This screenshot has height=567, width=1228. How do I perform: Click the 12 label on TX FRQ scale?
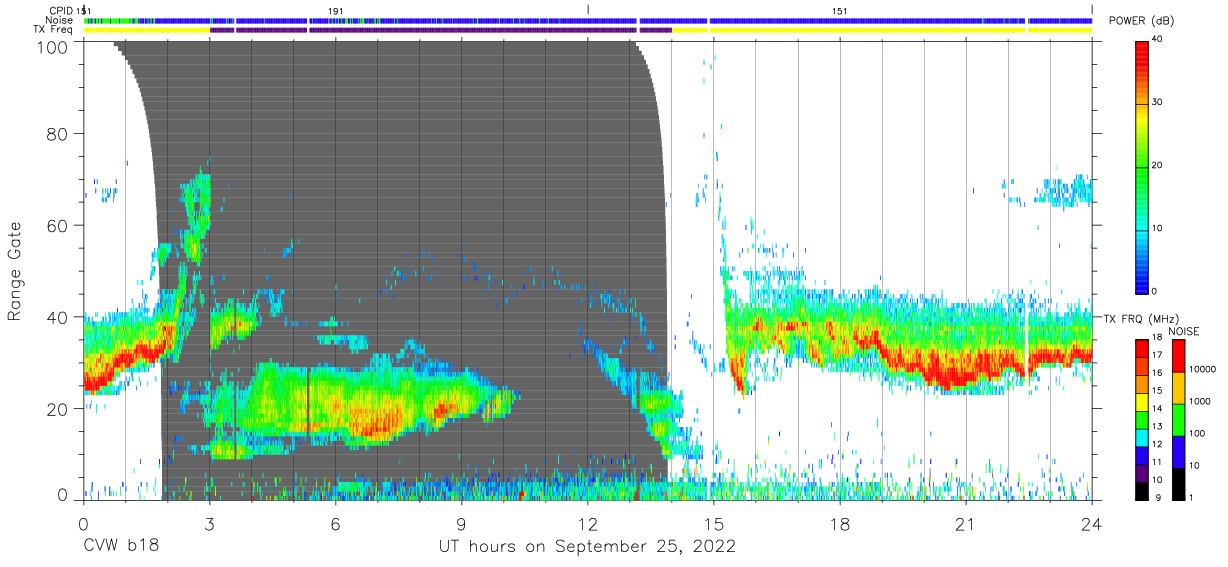point(1158,444)
